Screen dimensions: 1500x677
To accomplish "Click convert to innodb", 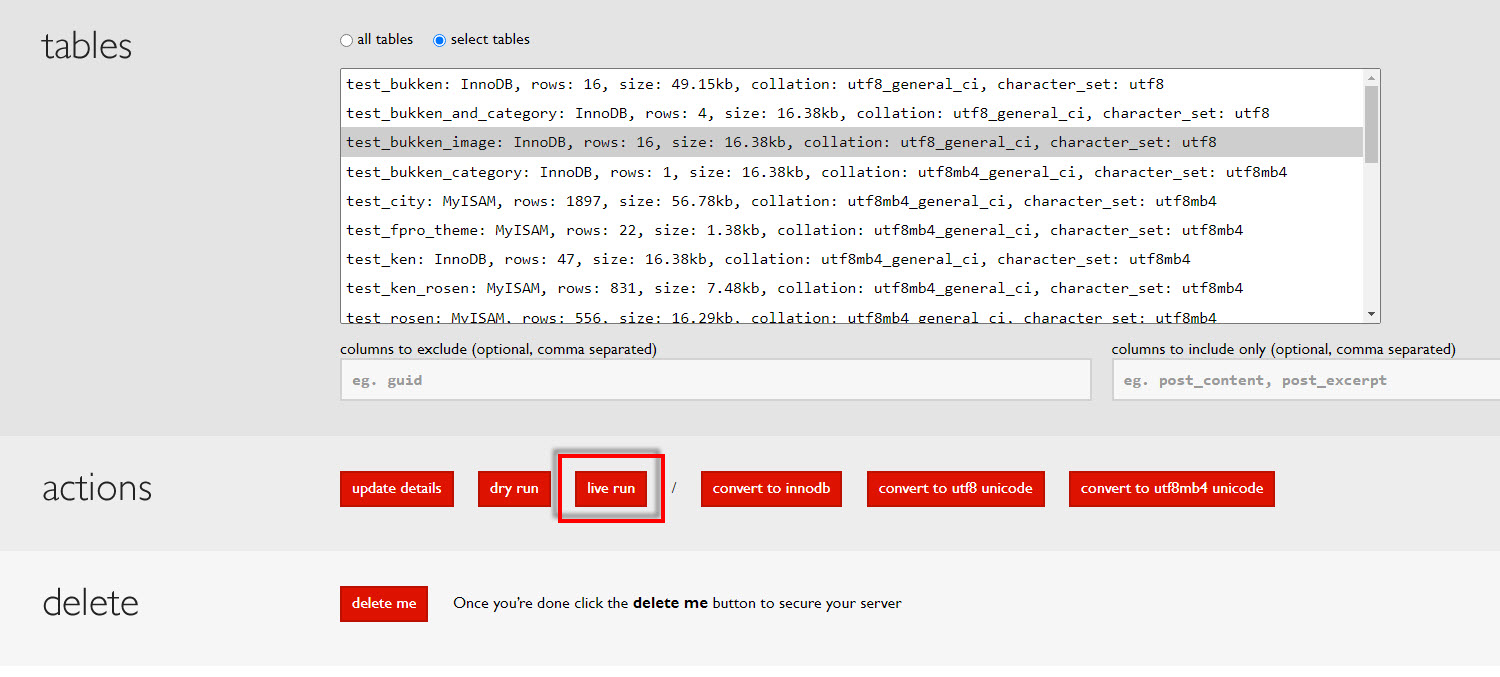I will tap(771, 489).
